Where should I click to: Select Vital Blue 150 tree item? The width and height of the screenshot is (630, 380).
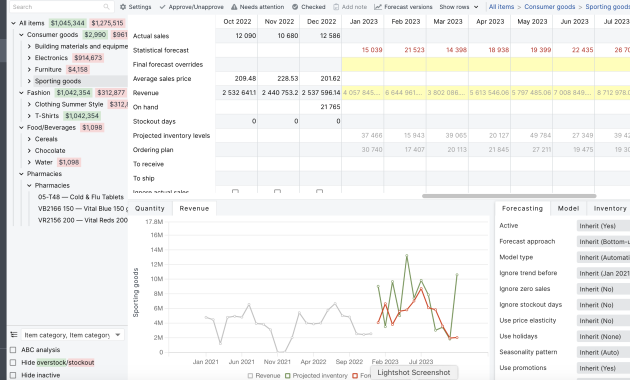[83, 208]
